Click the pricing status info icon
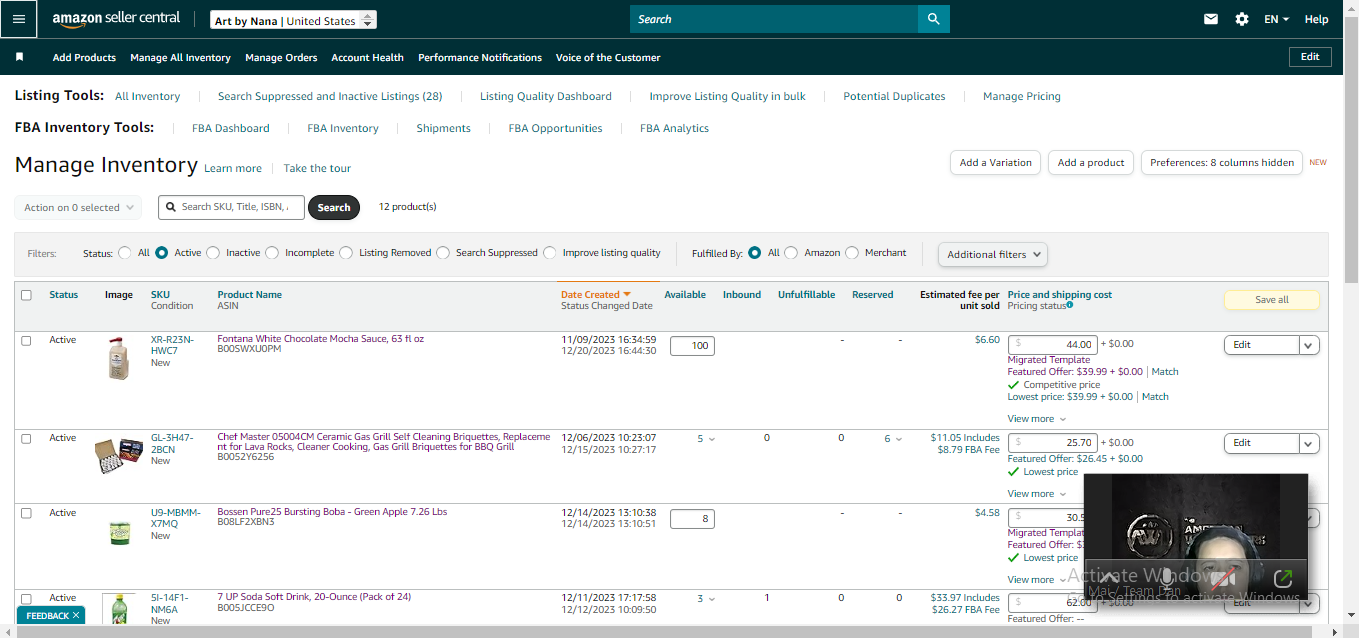Screen dimensions: 1359x638 1069,305
